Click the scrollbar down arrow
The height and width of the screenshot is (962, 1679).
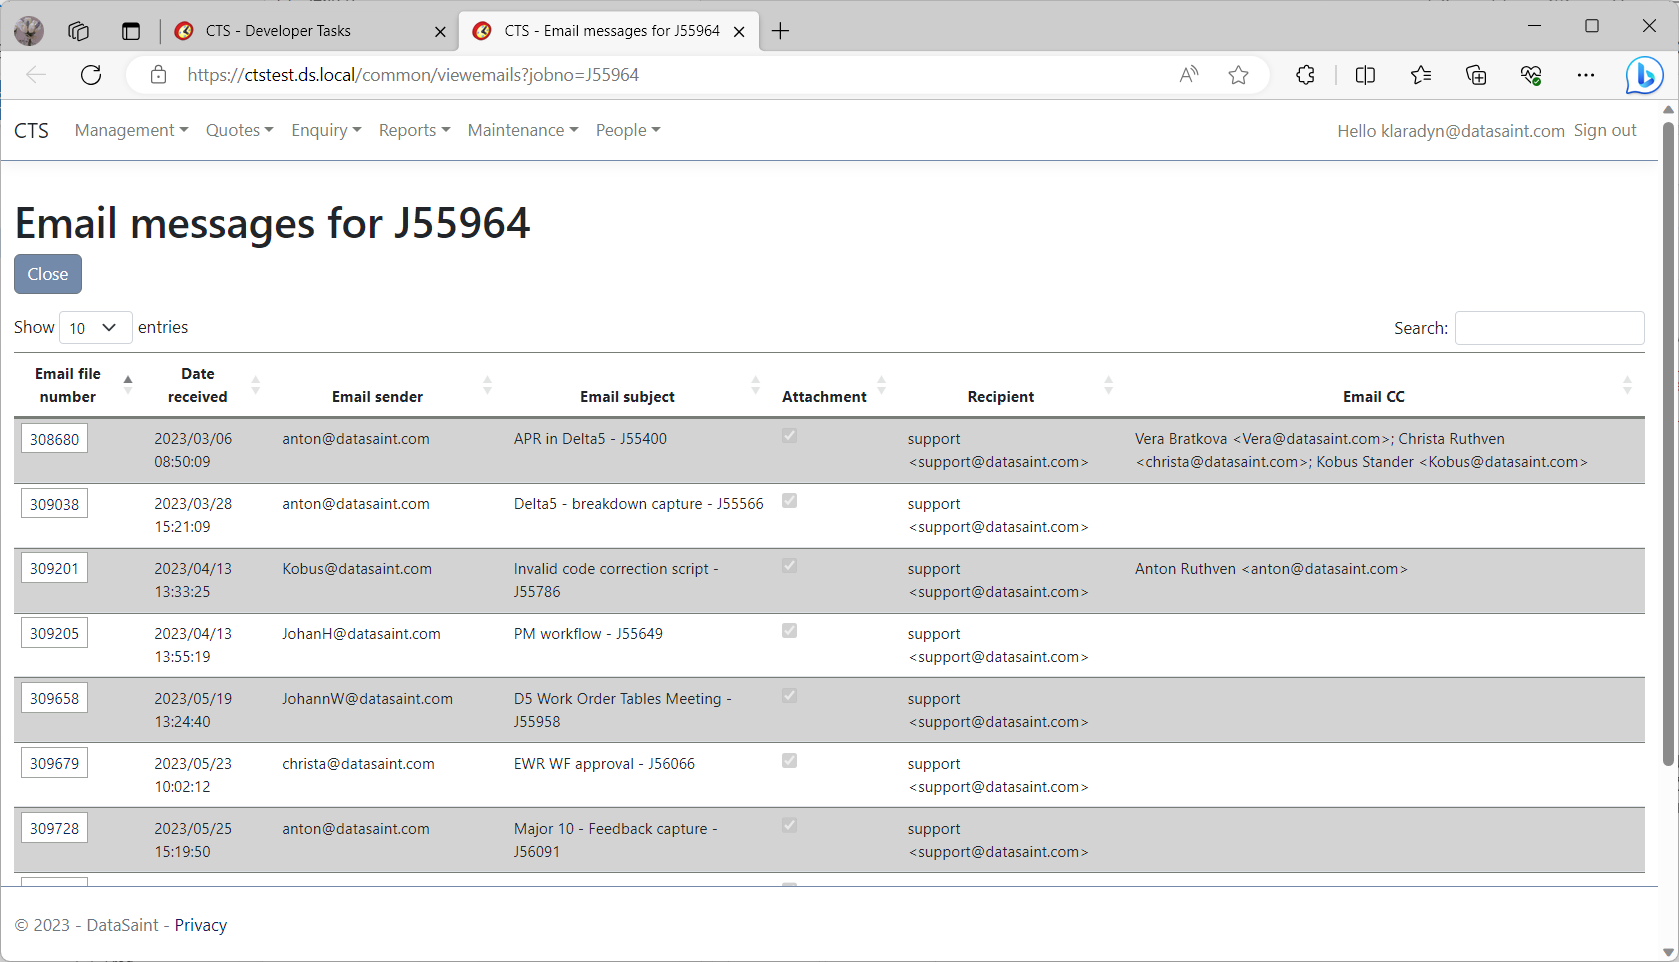(1668, 952)
